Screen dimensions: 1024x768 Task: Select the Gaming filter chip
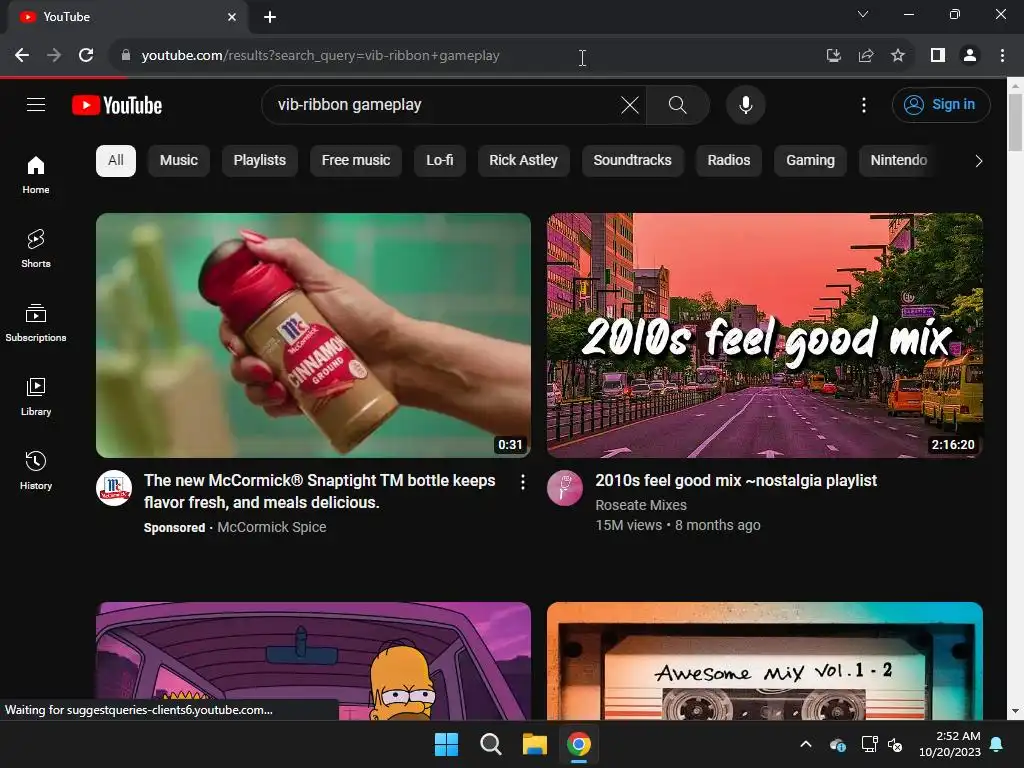(810, 161)
